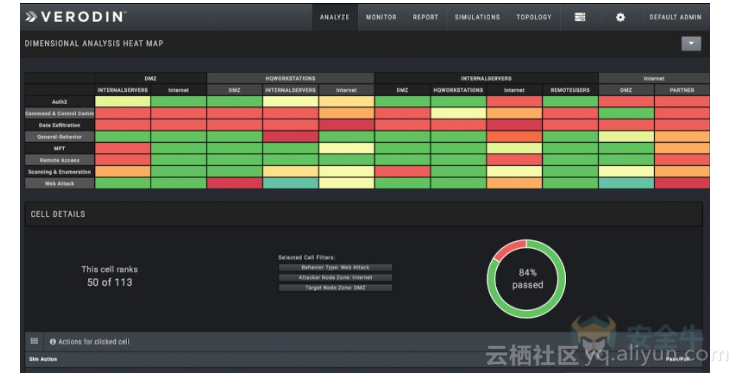740x378 pixels.
Task: Select Web Attack cell under DMZ to Internet
Action: pyautogui.click(x=178, y=183)
